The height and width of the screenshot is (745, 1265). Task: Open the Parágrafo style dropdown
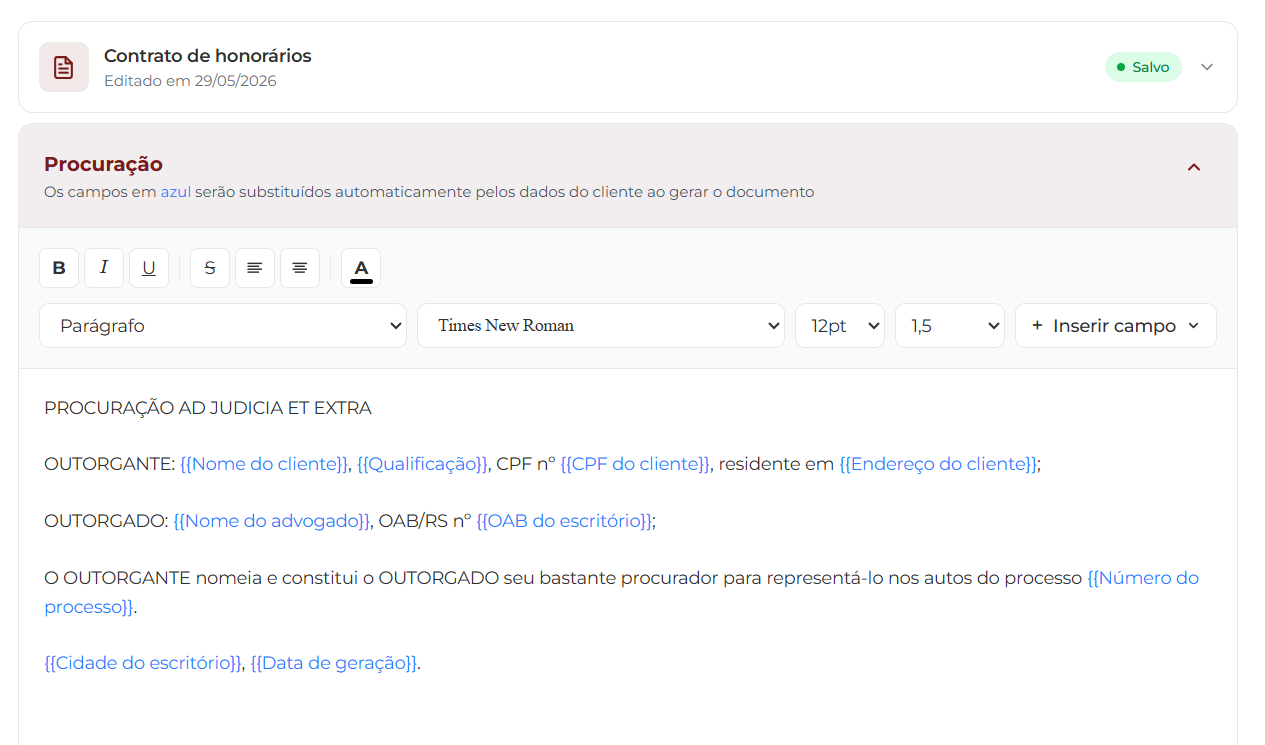coord(223,326)
